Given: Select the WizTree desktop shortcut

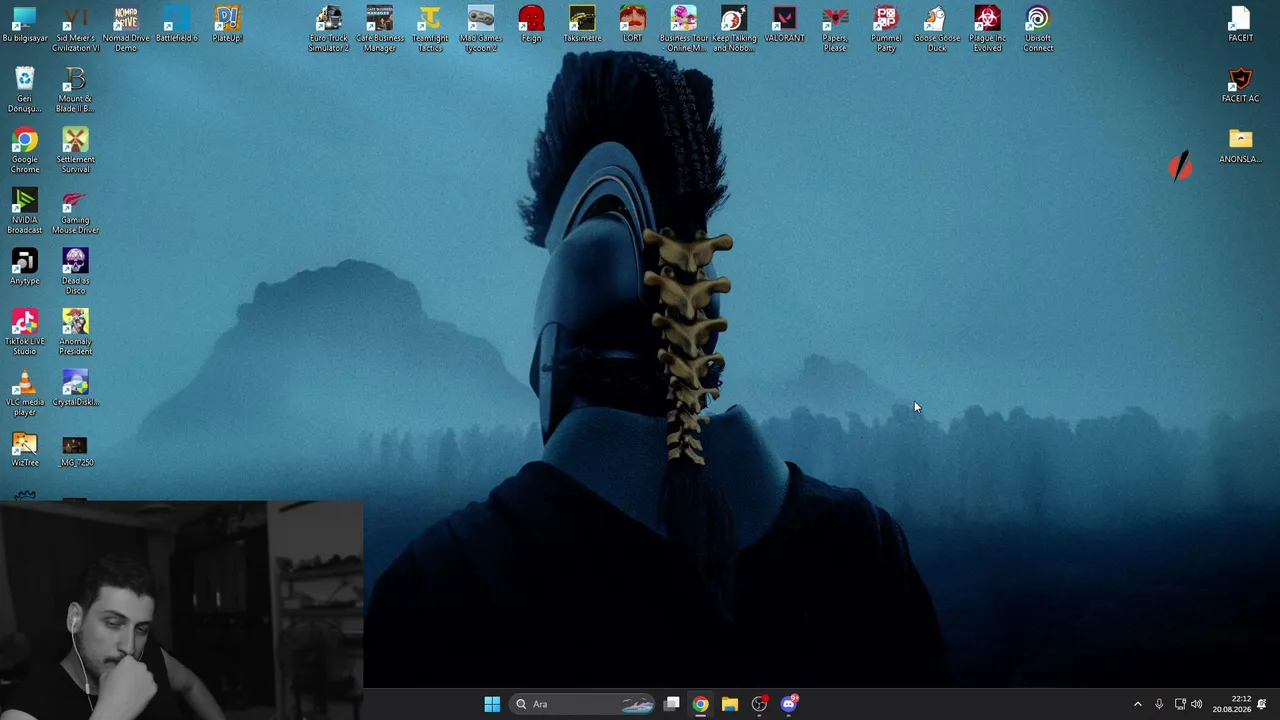Looking at the screenshot, I should pos(24,450).
